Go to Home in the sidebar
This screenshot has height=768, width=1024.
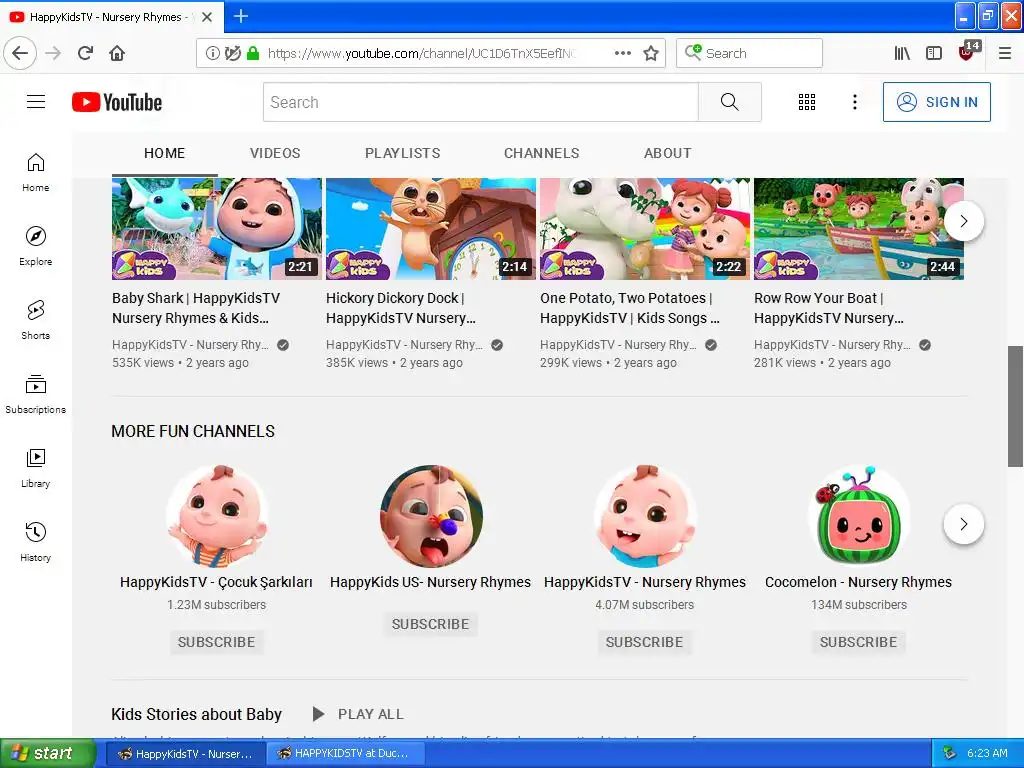36,172
